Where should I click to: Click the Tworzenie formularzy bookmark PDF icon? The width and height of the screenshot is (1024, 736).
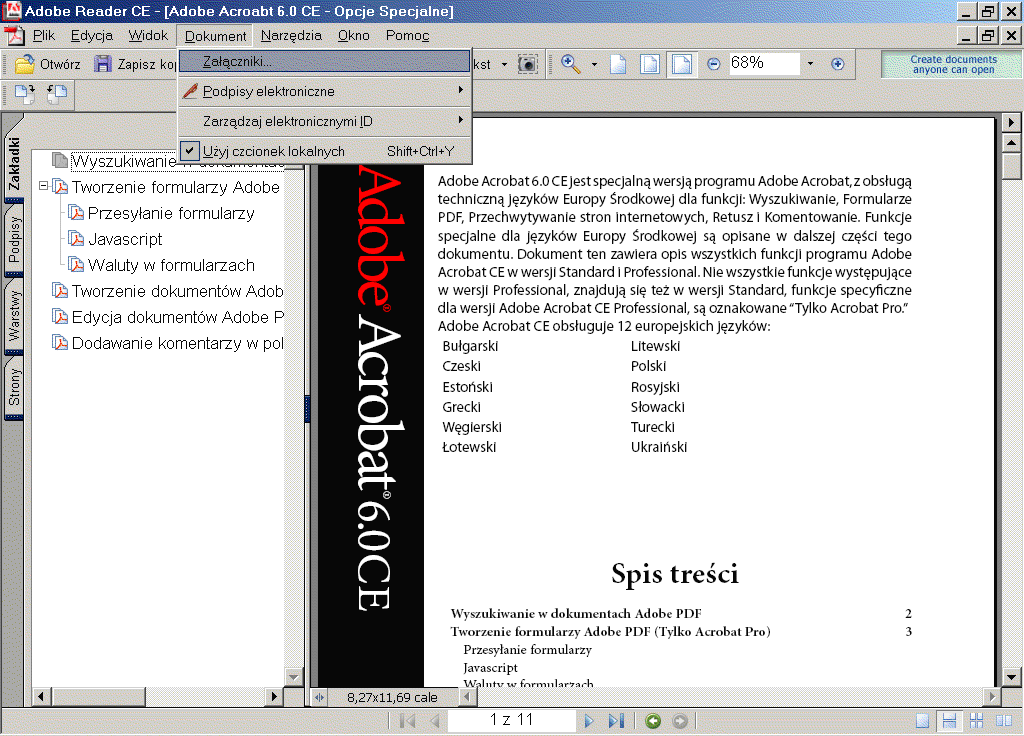tap(60, 187)
